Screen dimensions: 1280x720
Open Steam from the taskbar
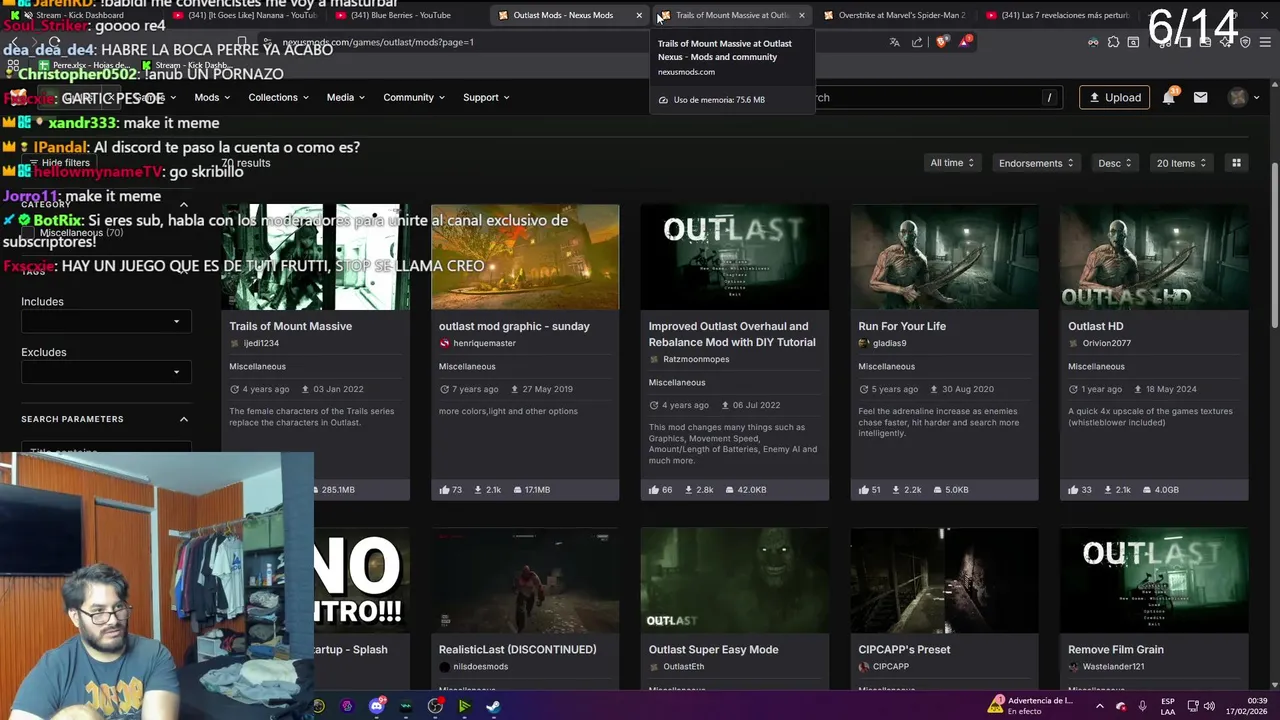click(493, 706)
